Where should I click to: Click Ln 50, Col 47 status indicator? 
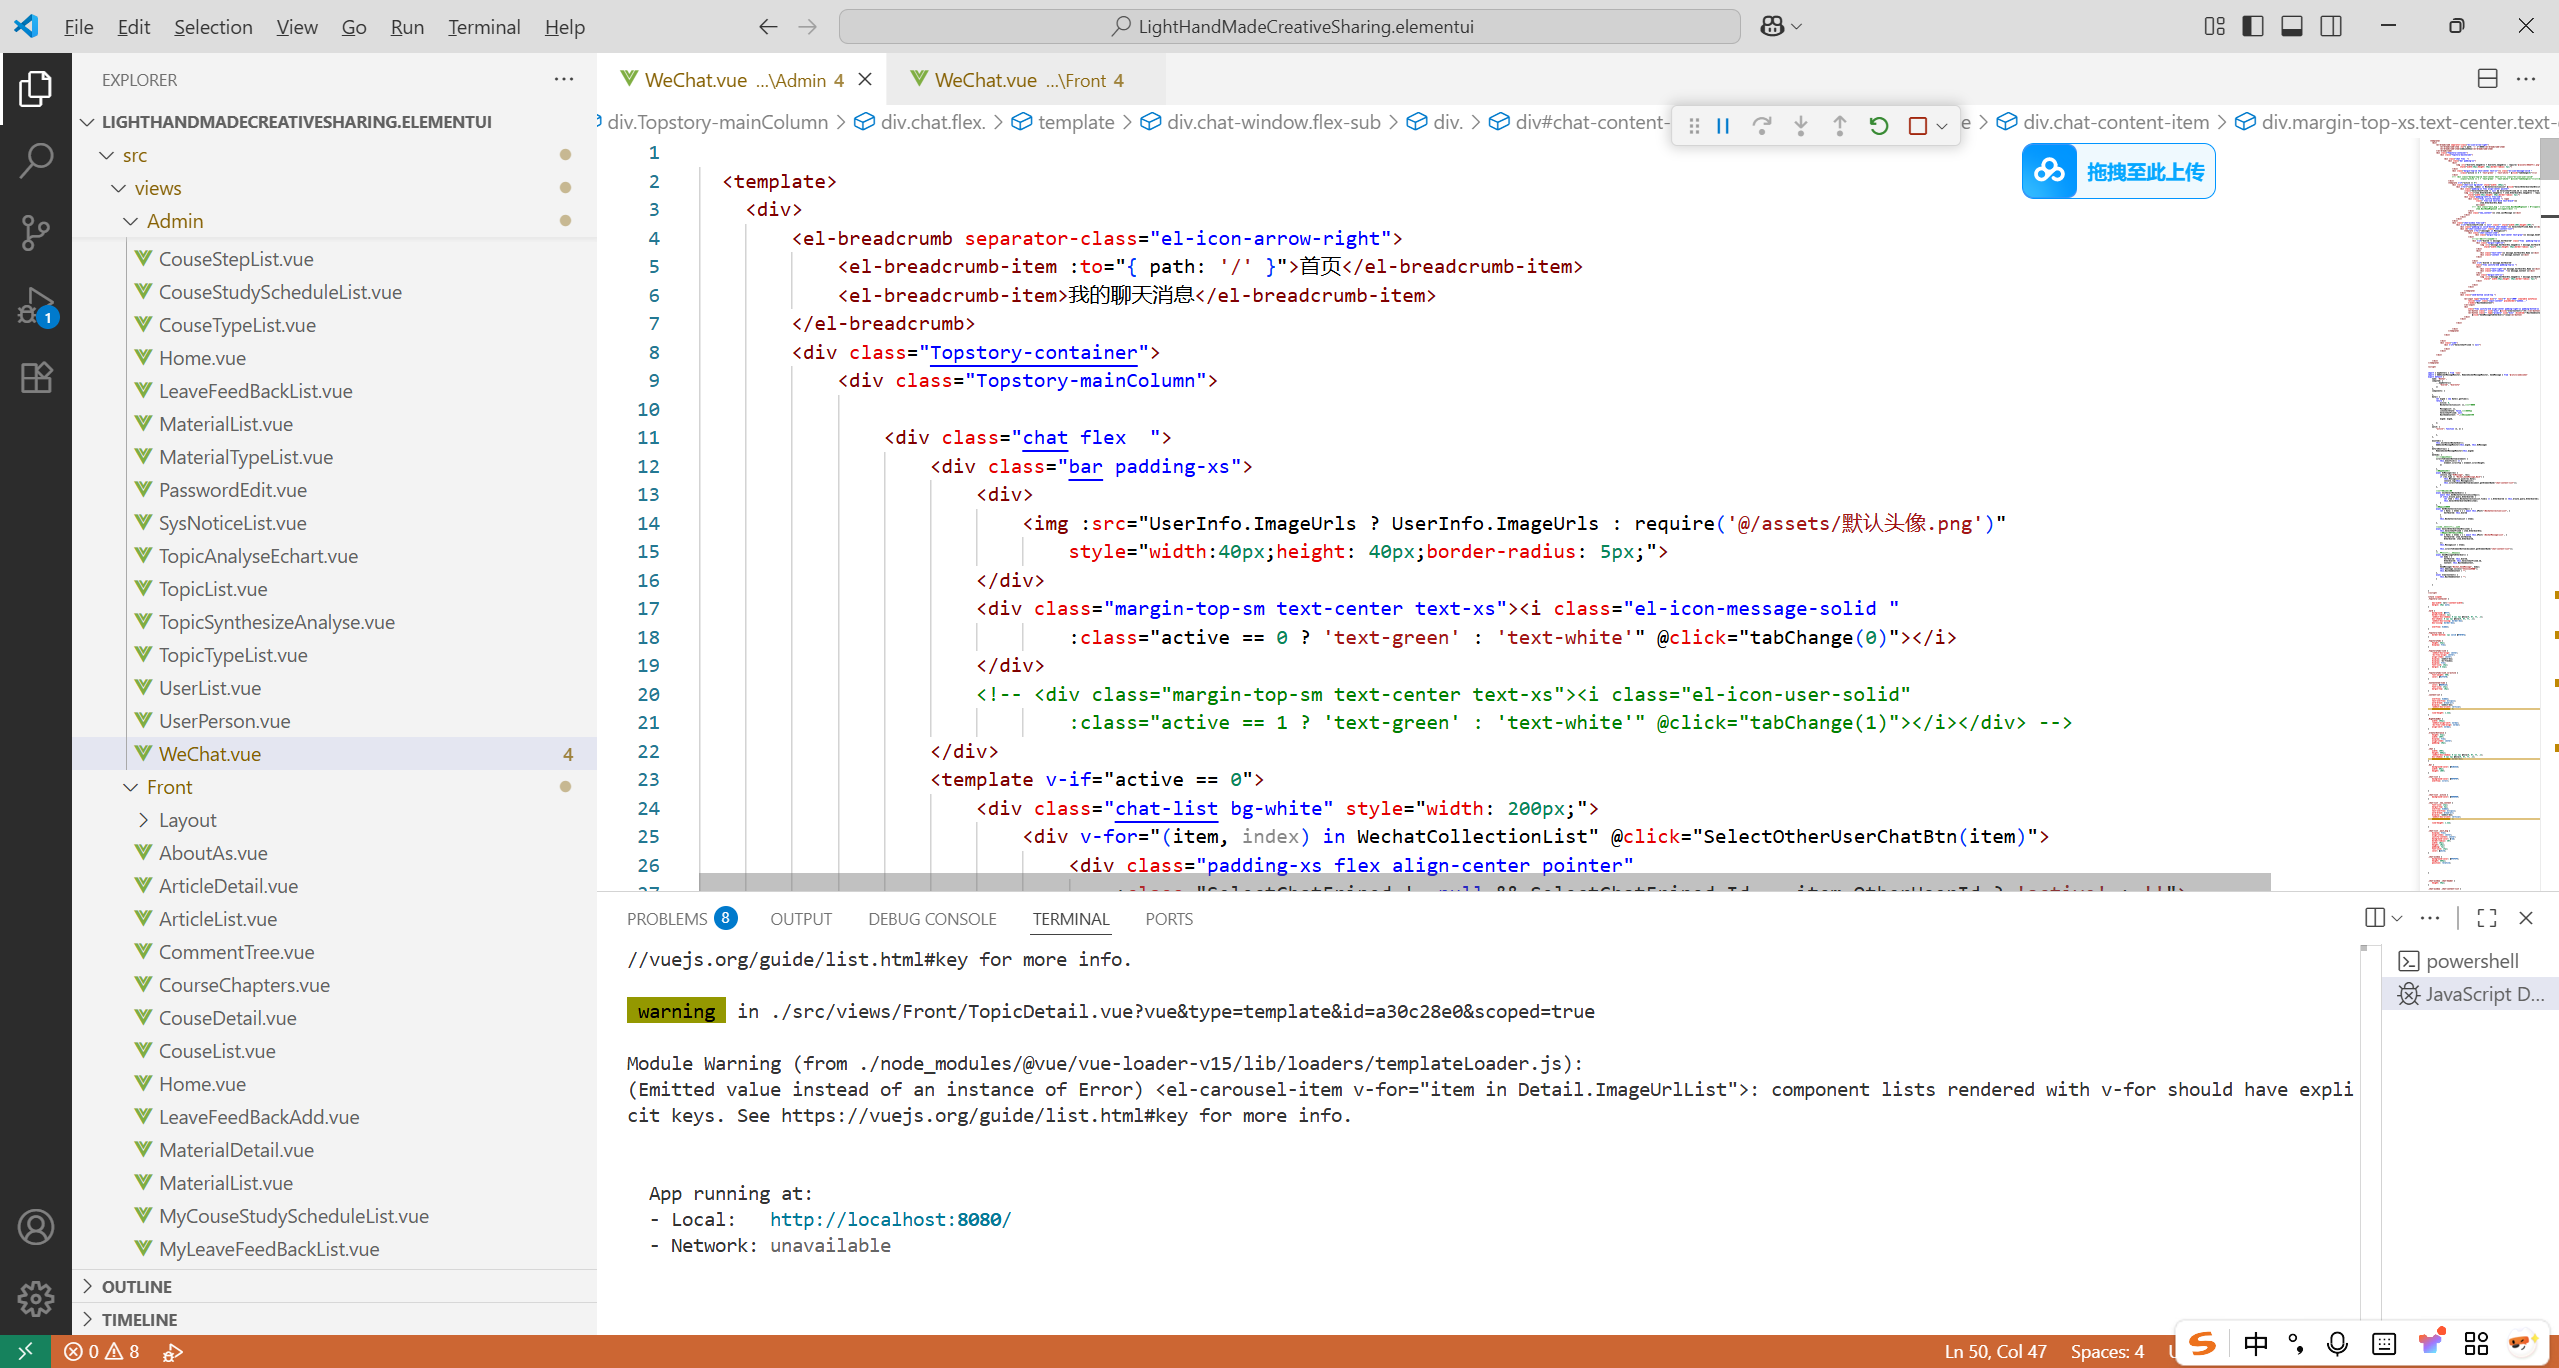pos(1995,1352)
